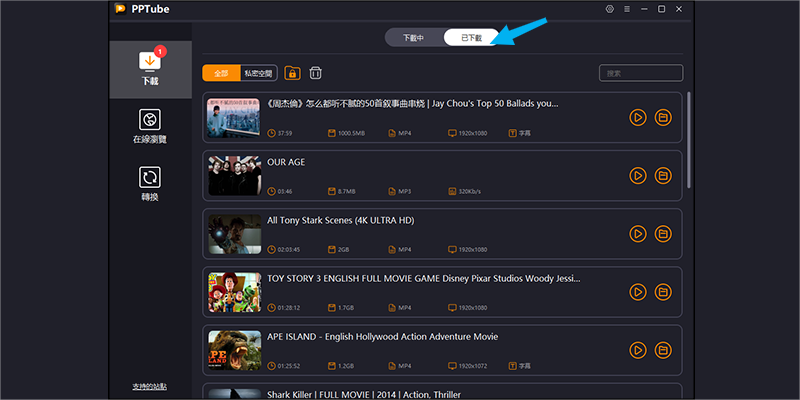This screenshot has height=400, width=800.
Task: Click the All Tony Stark Scenes thumbnail
Action: coord(234,234)
